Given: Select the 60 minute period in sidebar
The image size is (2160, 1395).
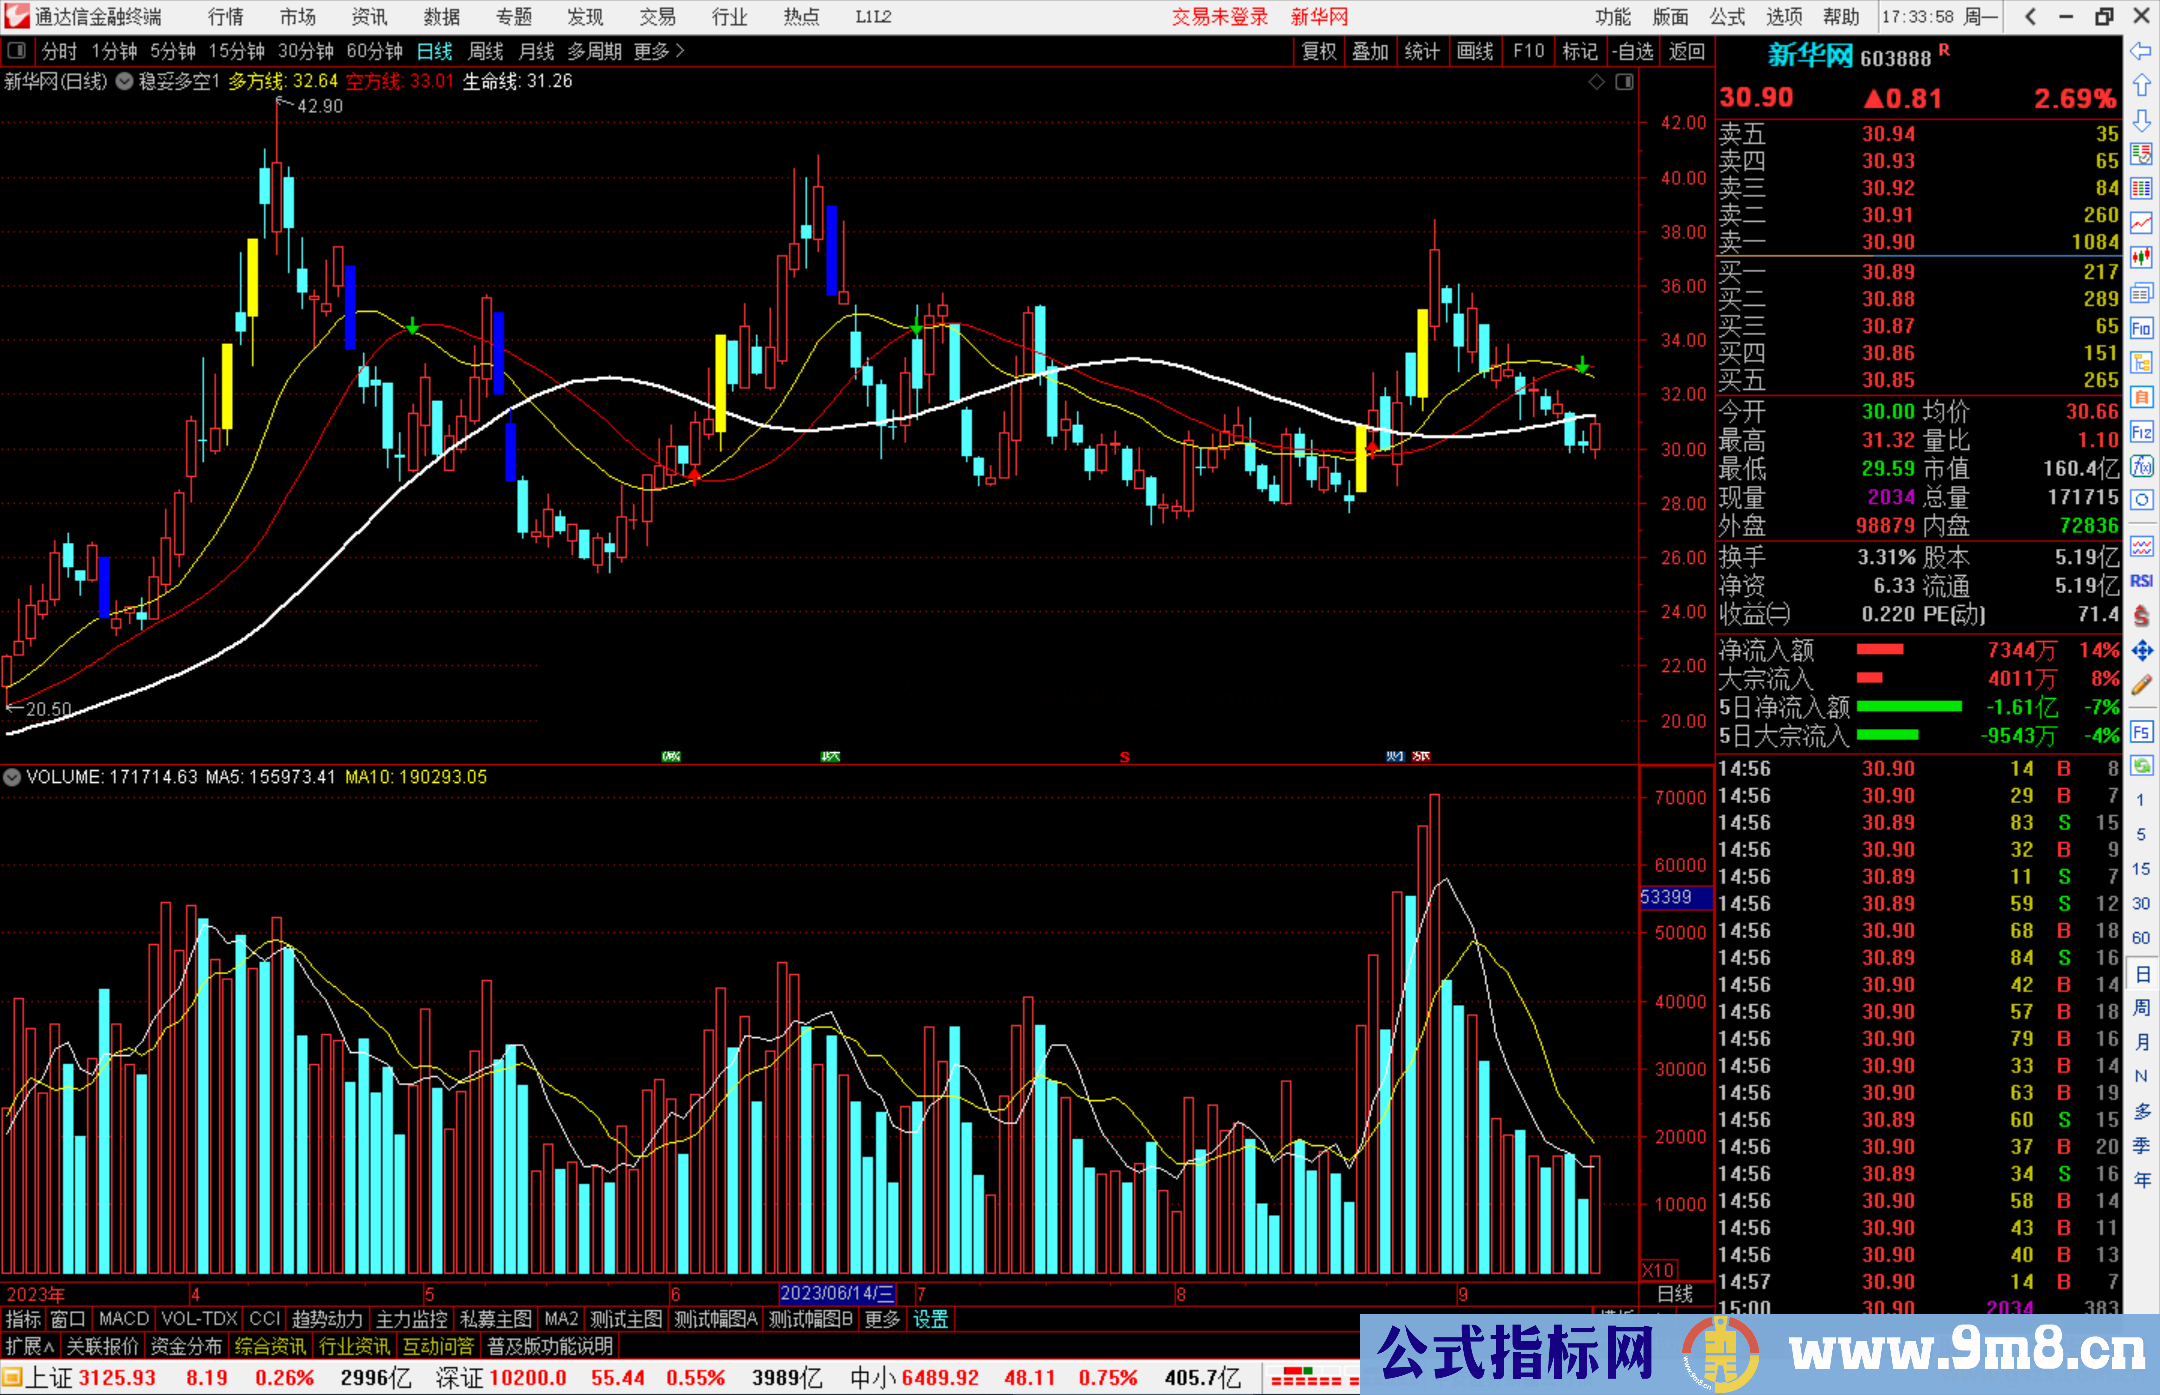Looking at the screenshot, I should (x=2141, y=938).
